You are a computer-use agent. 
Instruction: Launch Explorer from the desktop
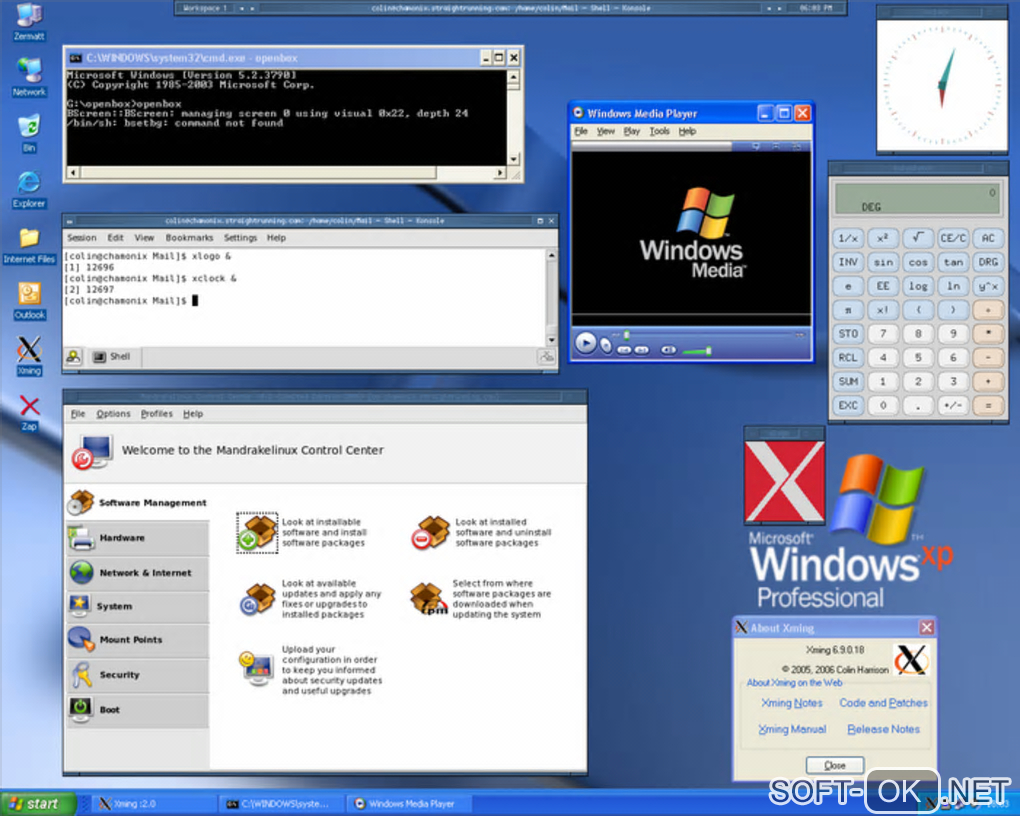tap(29, 189)
